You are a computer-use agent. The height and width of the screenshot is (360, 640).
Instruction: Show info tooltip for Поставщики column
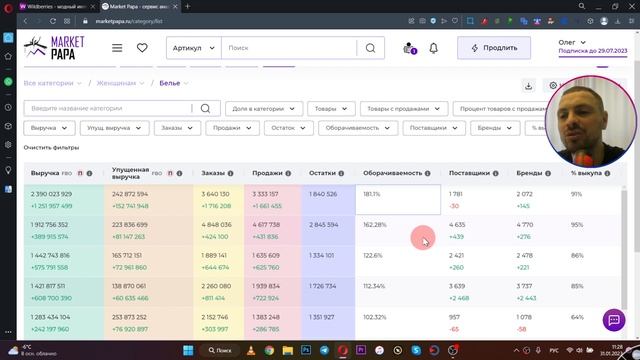click(x=496, y=173)
